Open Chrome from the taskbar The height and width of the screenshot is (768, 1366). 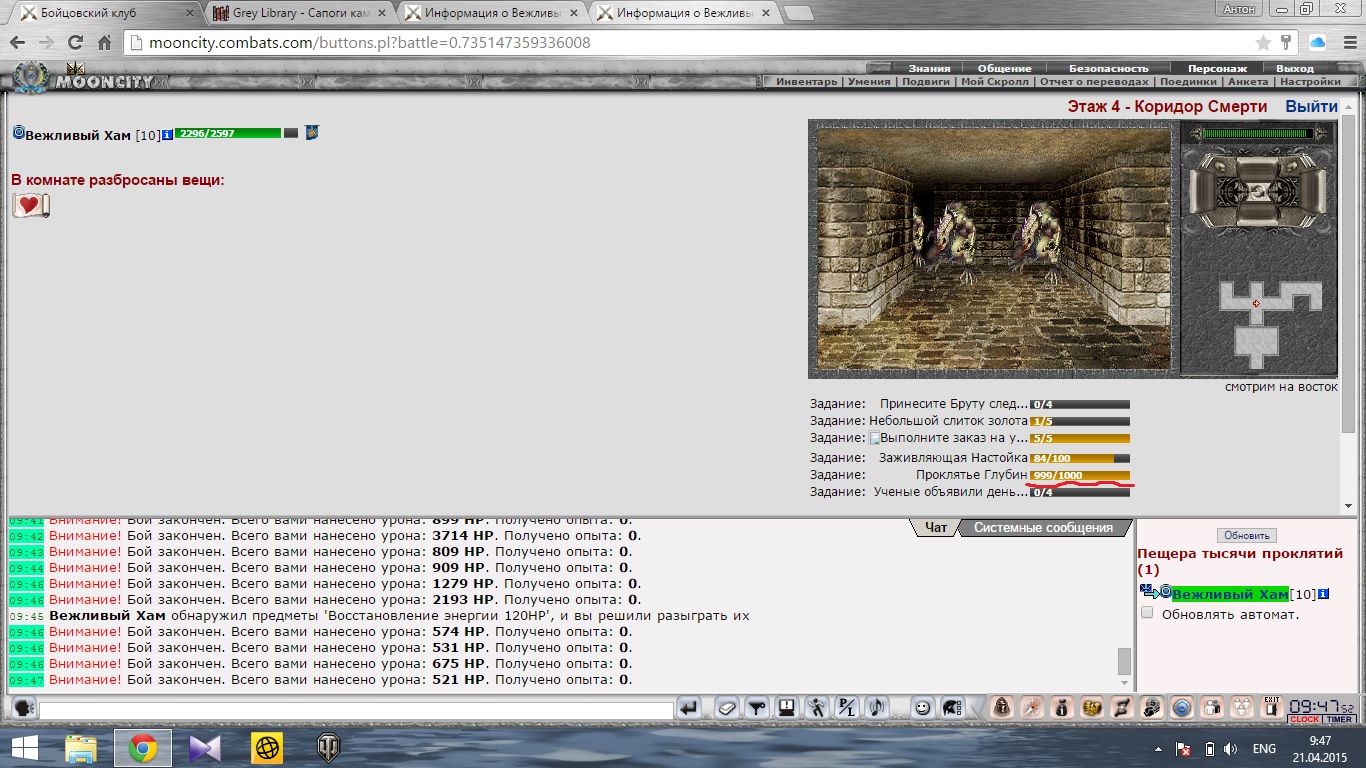point(143,748)
